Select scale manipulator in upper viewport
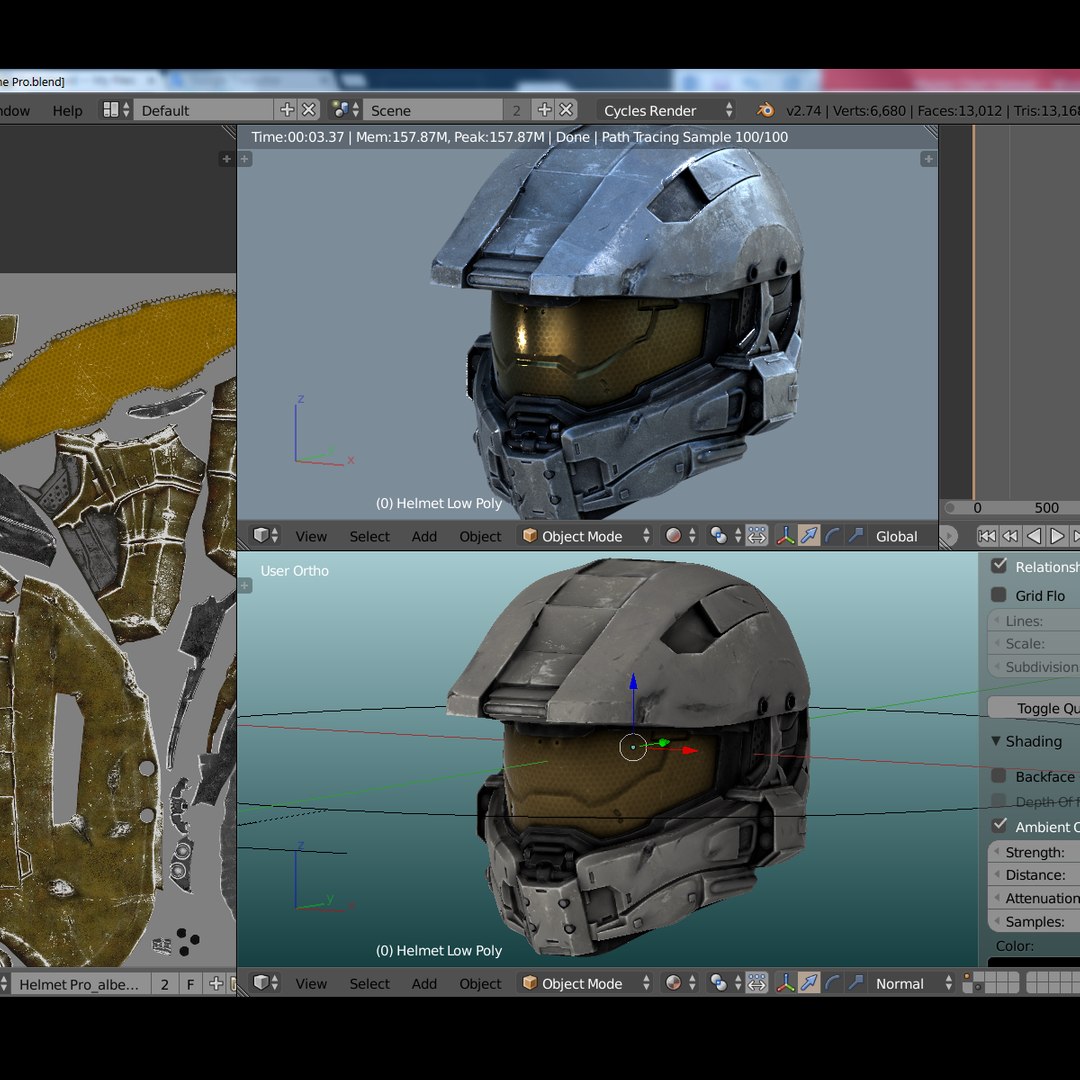 pyautogui.click(x=855, y=535)
